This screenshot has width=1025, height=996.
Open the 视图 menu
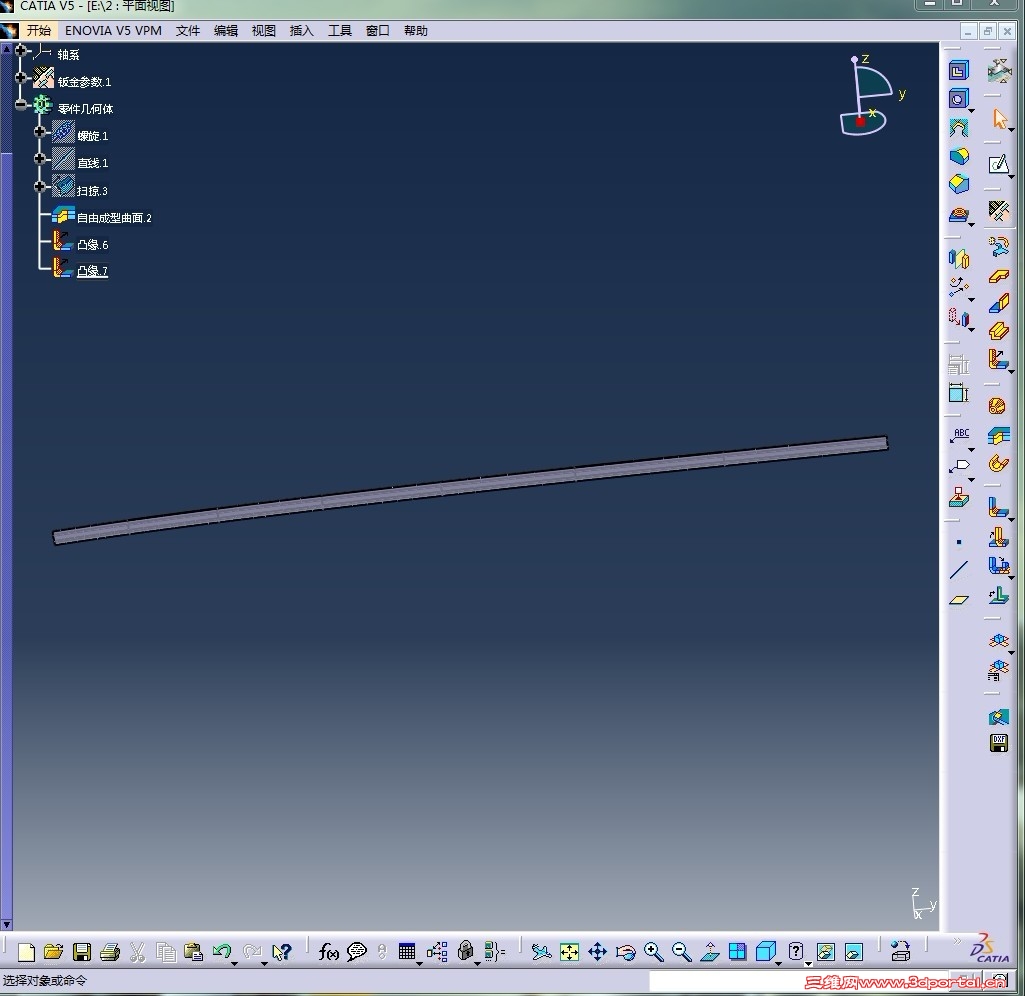[263, 31]
